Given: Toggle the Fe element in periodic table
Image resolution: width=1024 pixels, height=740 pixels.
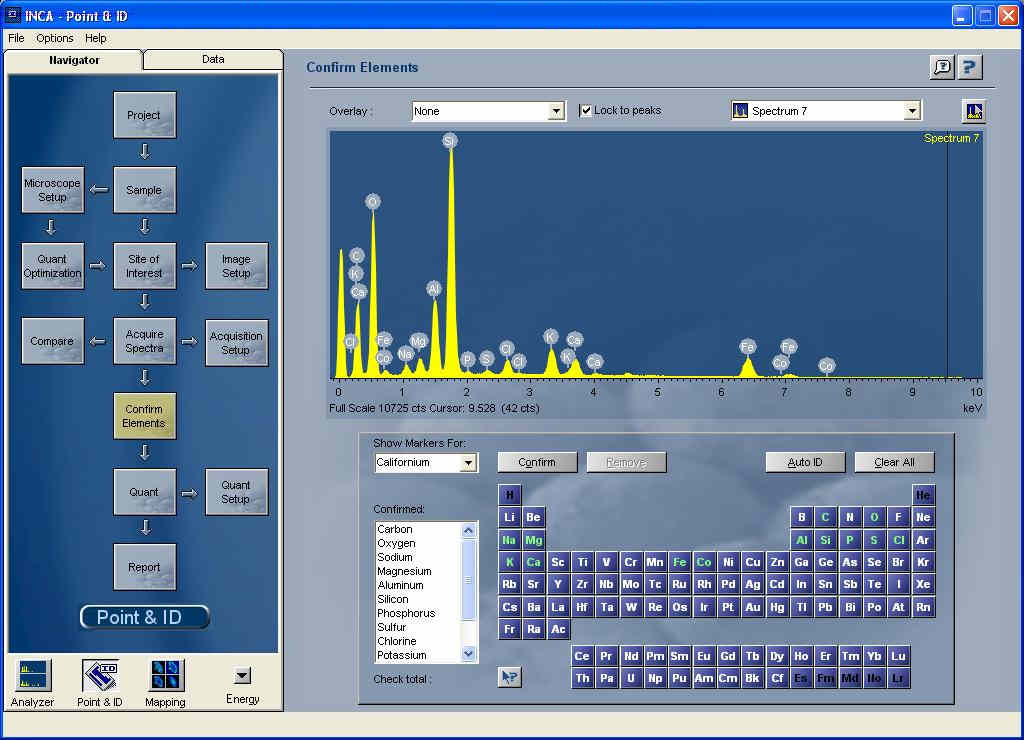Looking at the screenshot, I should [x=680, y=562].
